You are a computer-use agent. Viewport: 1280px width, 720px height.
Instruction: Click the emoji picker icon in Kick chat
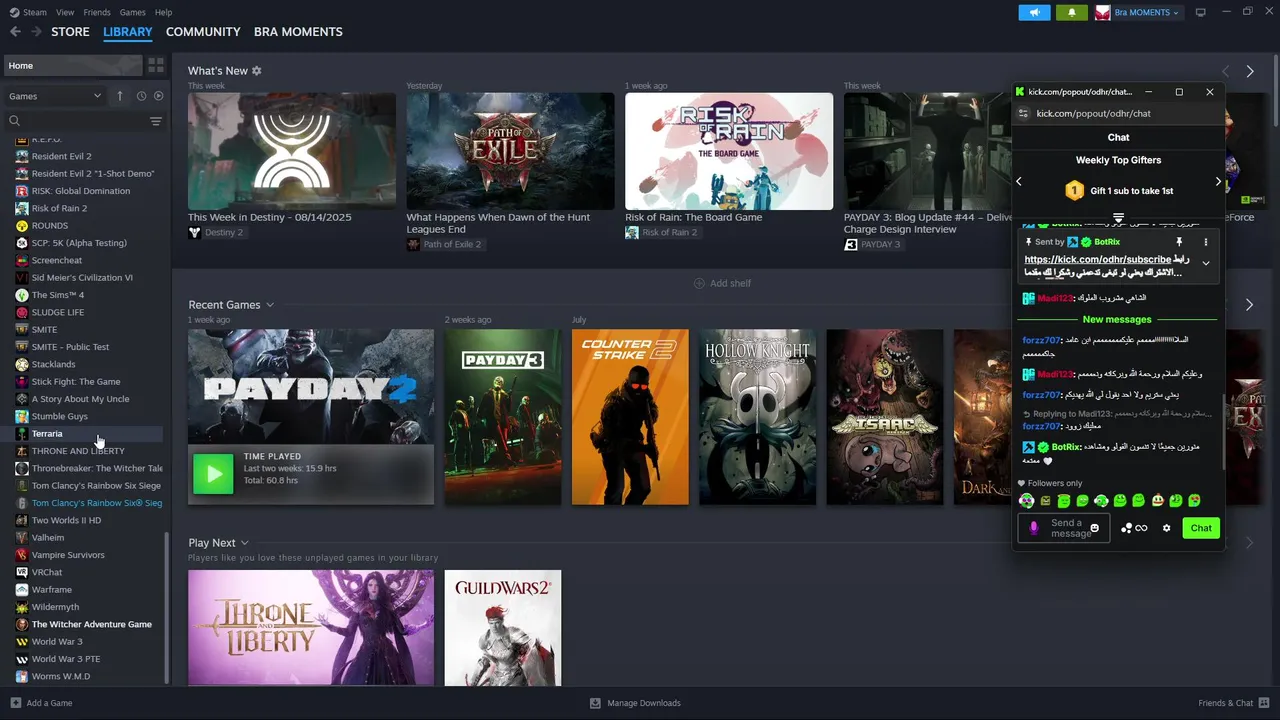click(x=1094, y=528)
